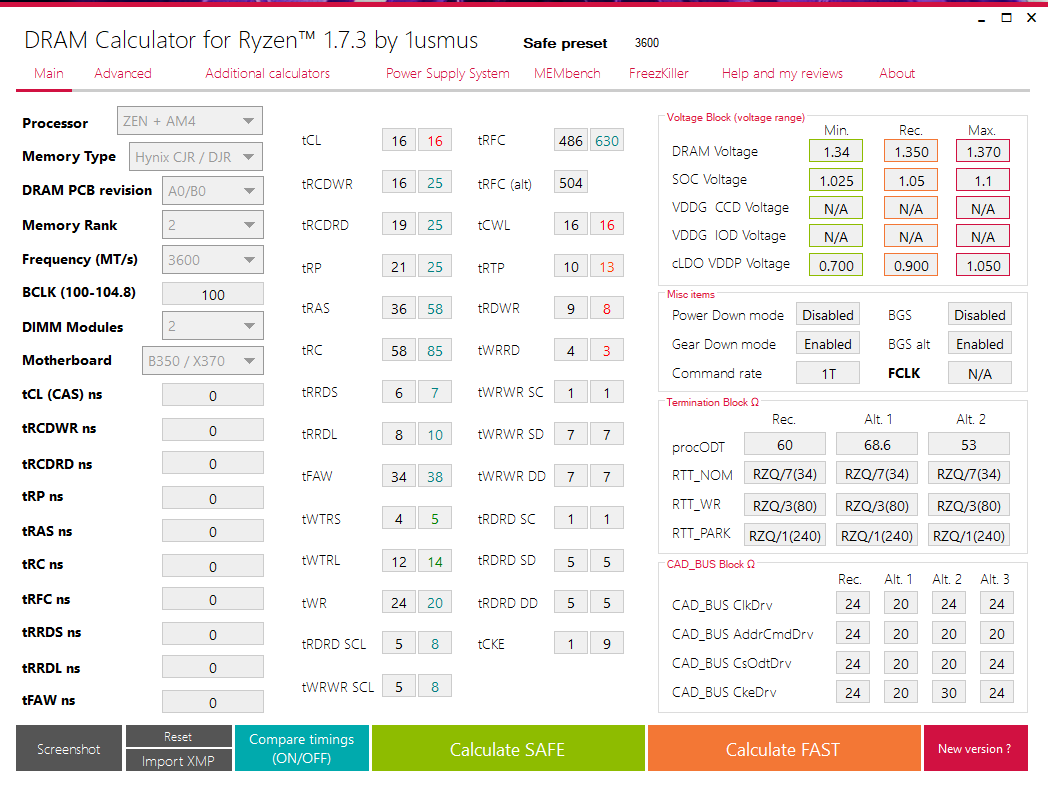Screen dimensions: 1048x789
Task: Select the tRFC value 486
Action: tap(571, 140)
